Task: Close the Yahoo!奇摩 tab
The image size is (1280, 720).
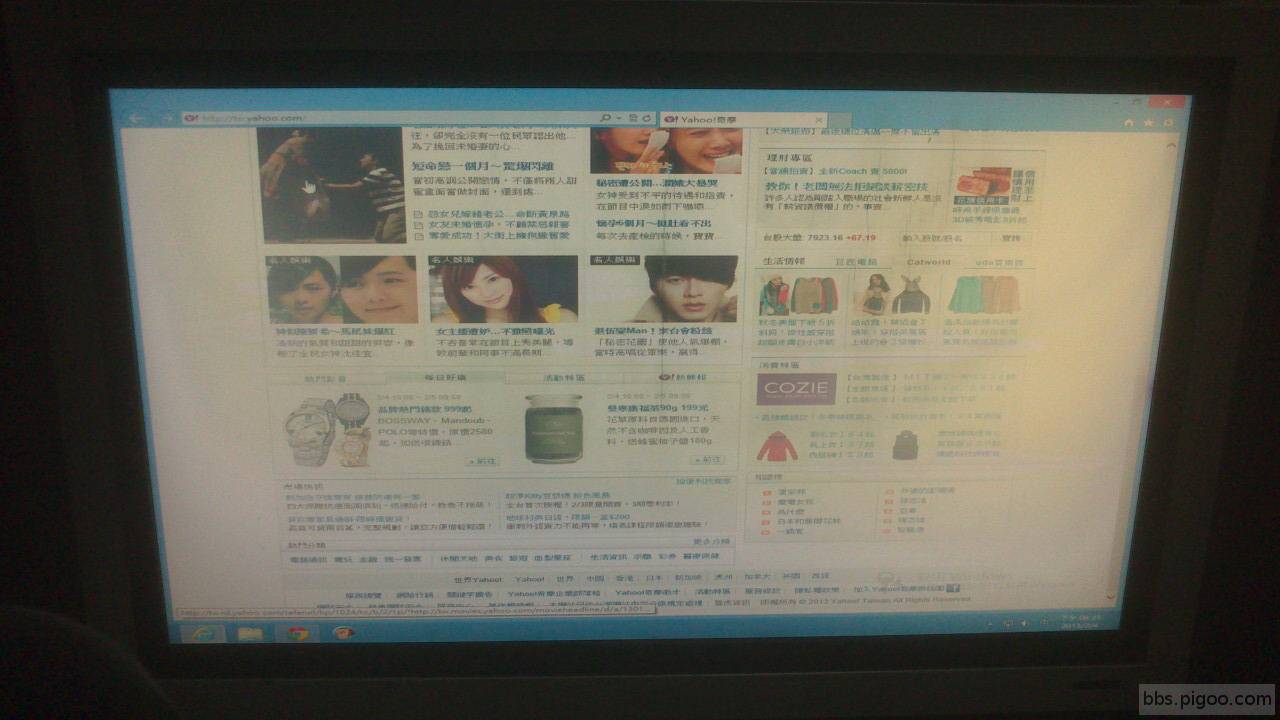Action: [x=818, y=119]
